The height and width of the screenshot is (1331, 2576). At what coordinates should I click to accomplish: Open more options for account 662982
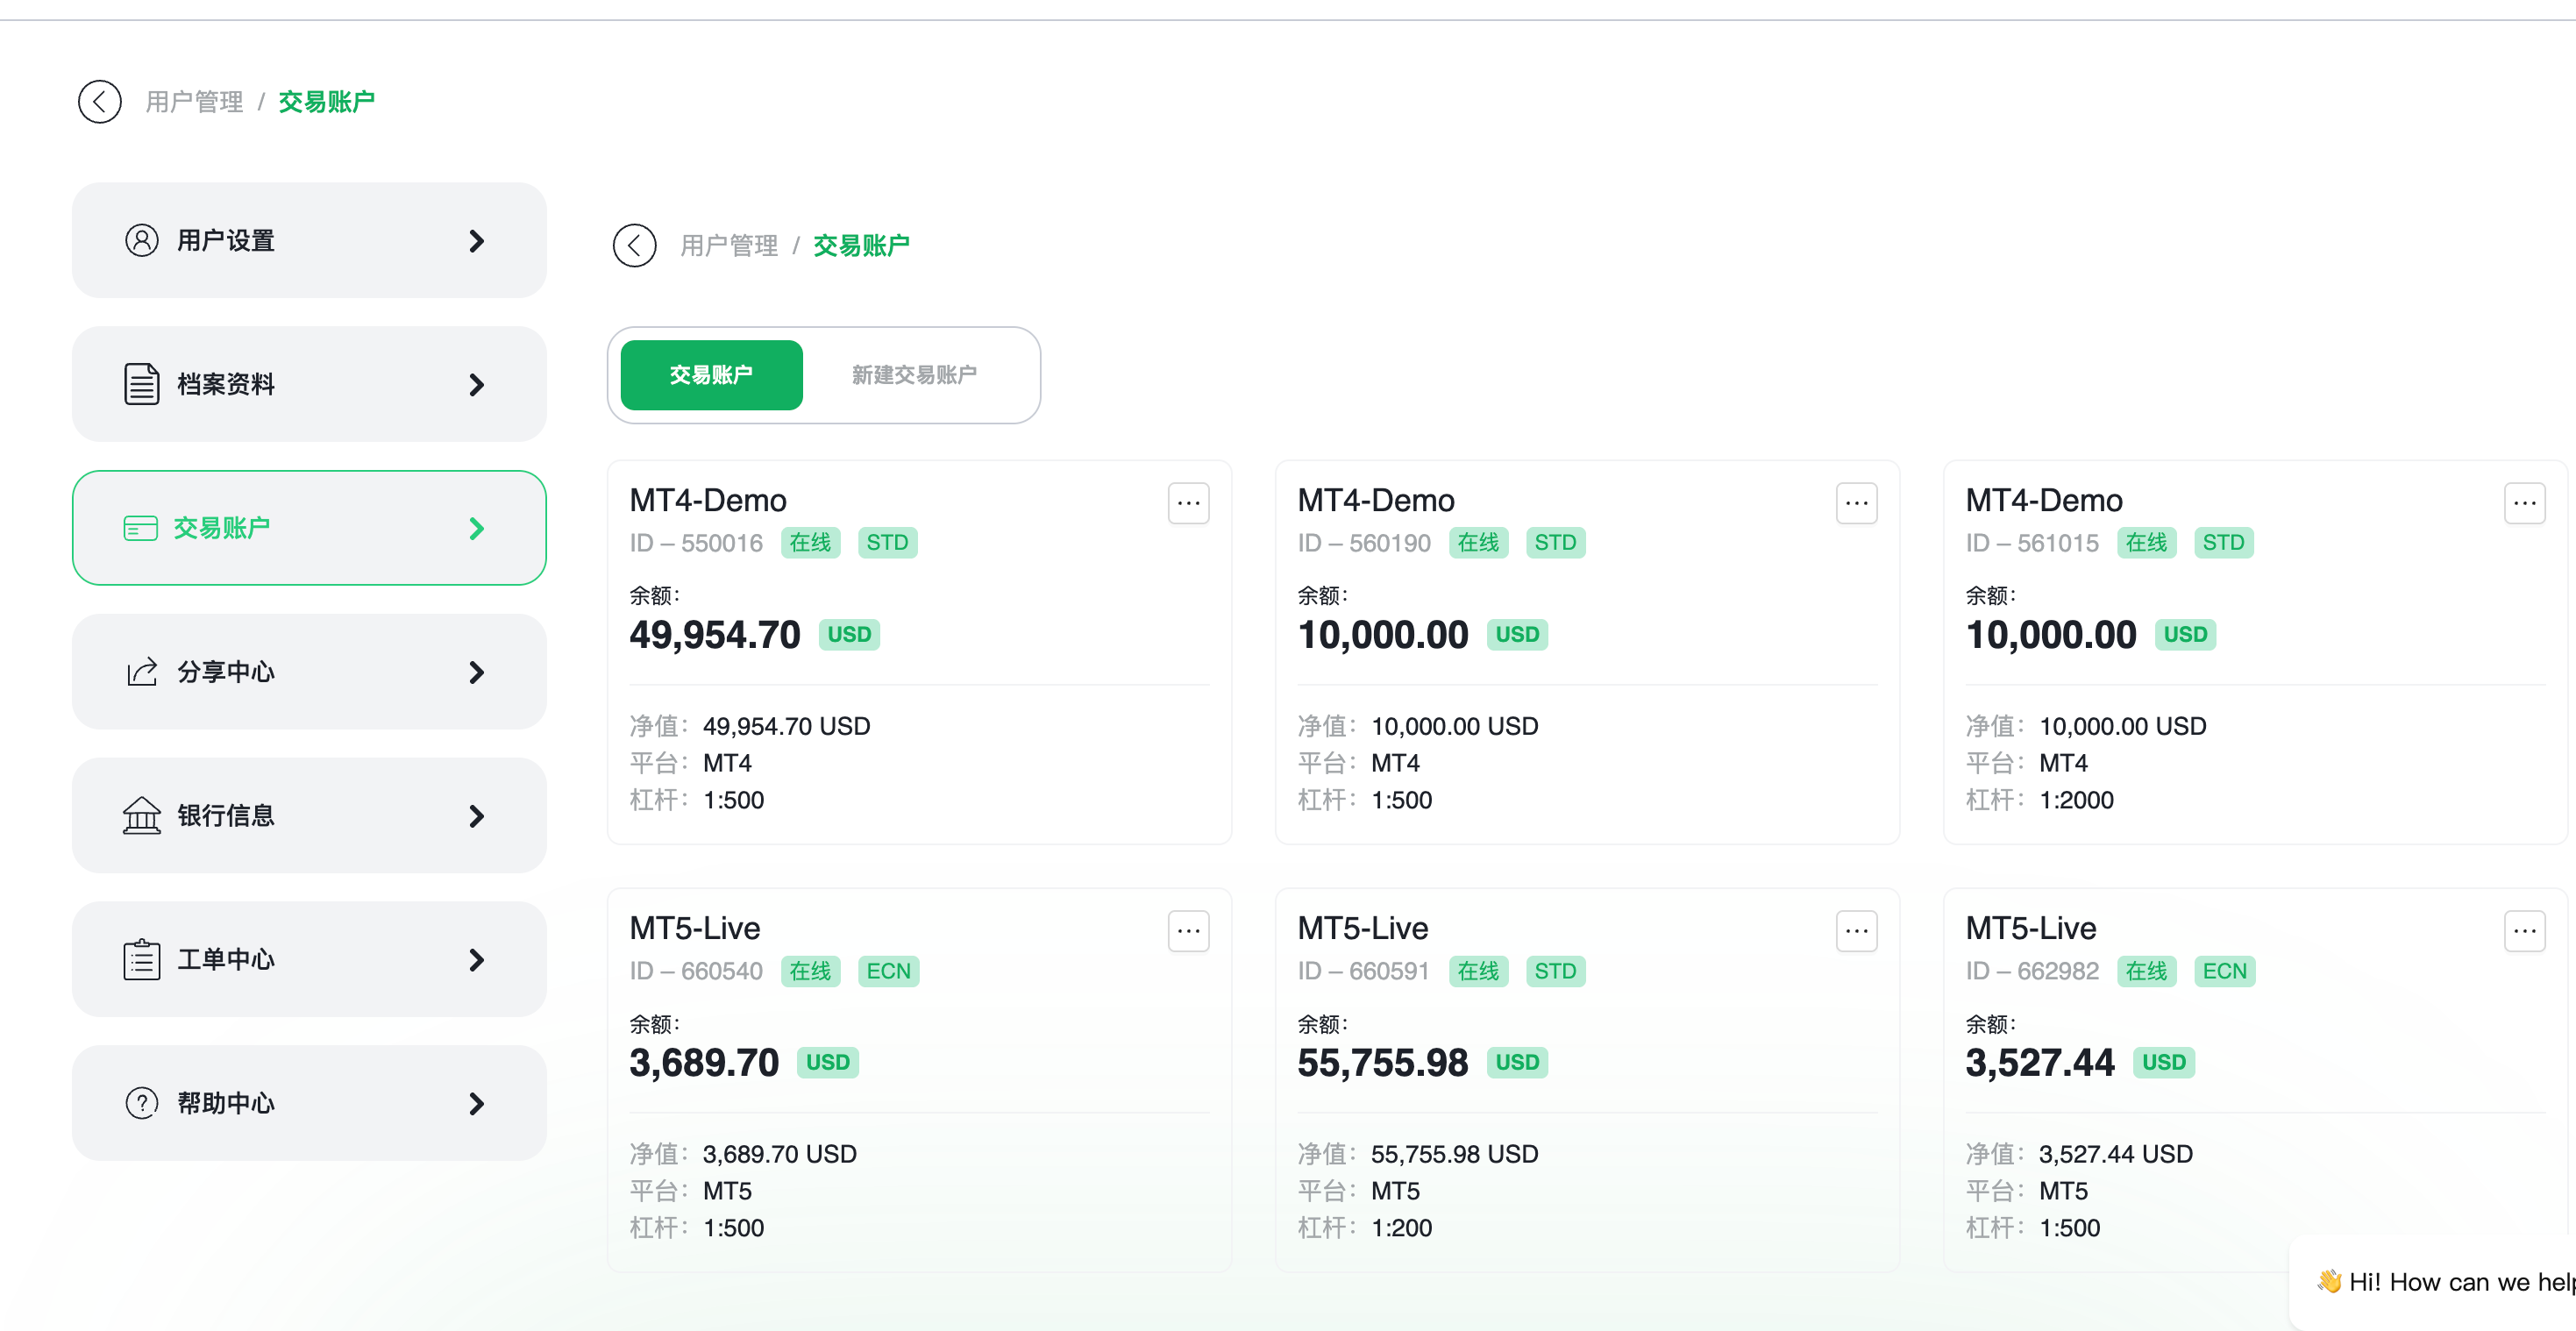click(2525, 931)
